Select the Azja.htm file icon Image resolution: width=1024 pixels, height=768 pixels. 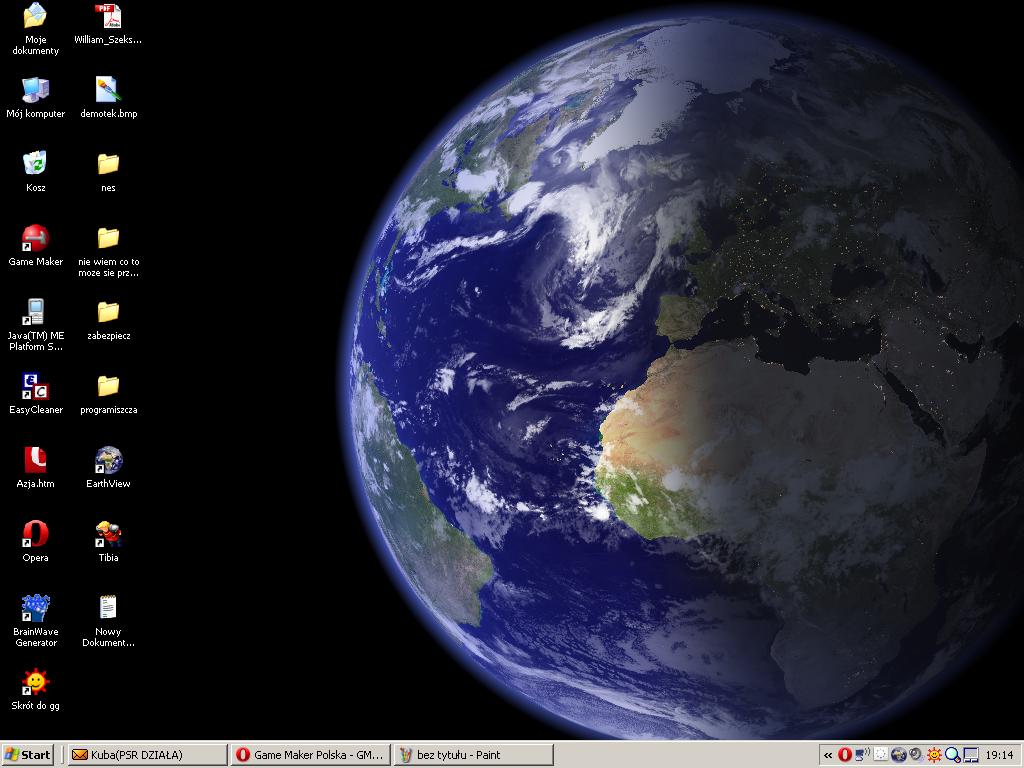point(35,462)
